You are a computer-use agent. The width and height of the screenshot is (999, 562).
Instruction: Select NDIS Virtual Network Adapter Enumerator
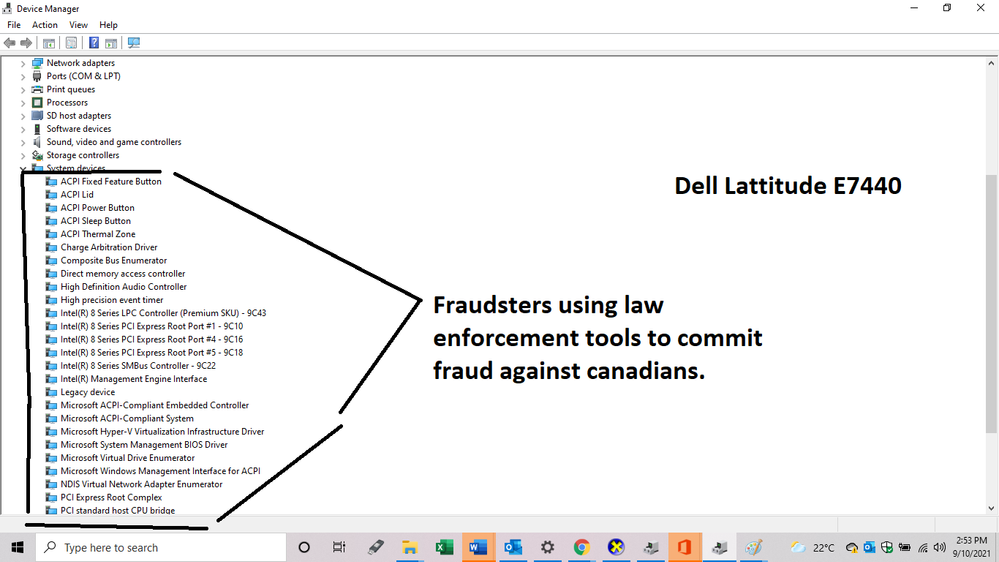point(141,484)
